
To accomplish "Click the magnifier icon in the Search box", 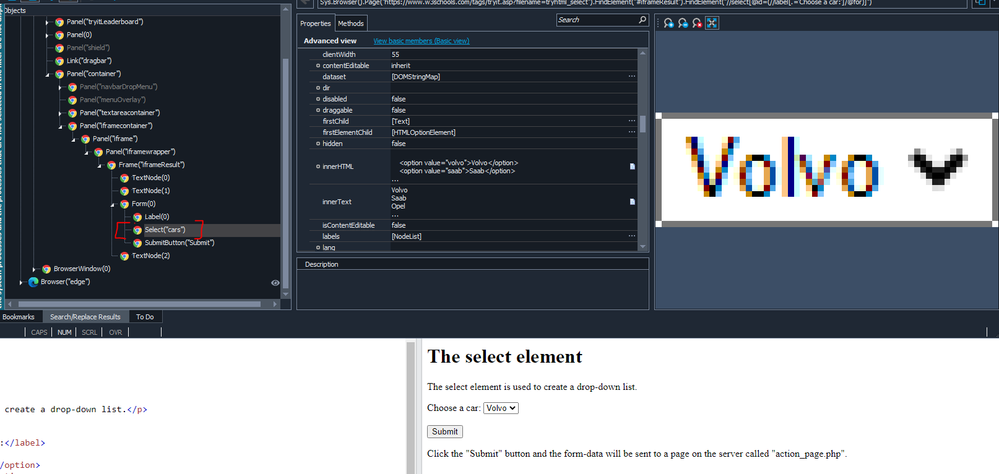I will pos(642,20).
